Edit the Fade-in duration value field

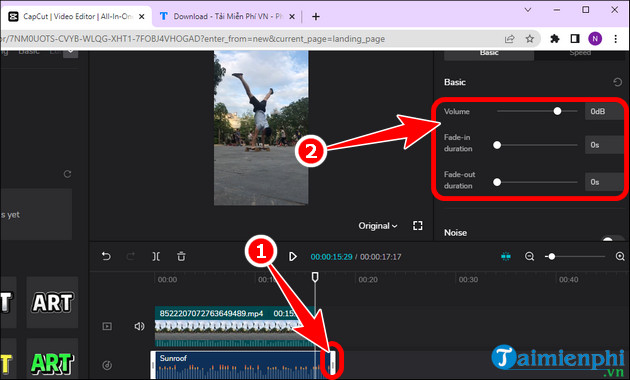pyautogui.click(x=604, y=145)
